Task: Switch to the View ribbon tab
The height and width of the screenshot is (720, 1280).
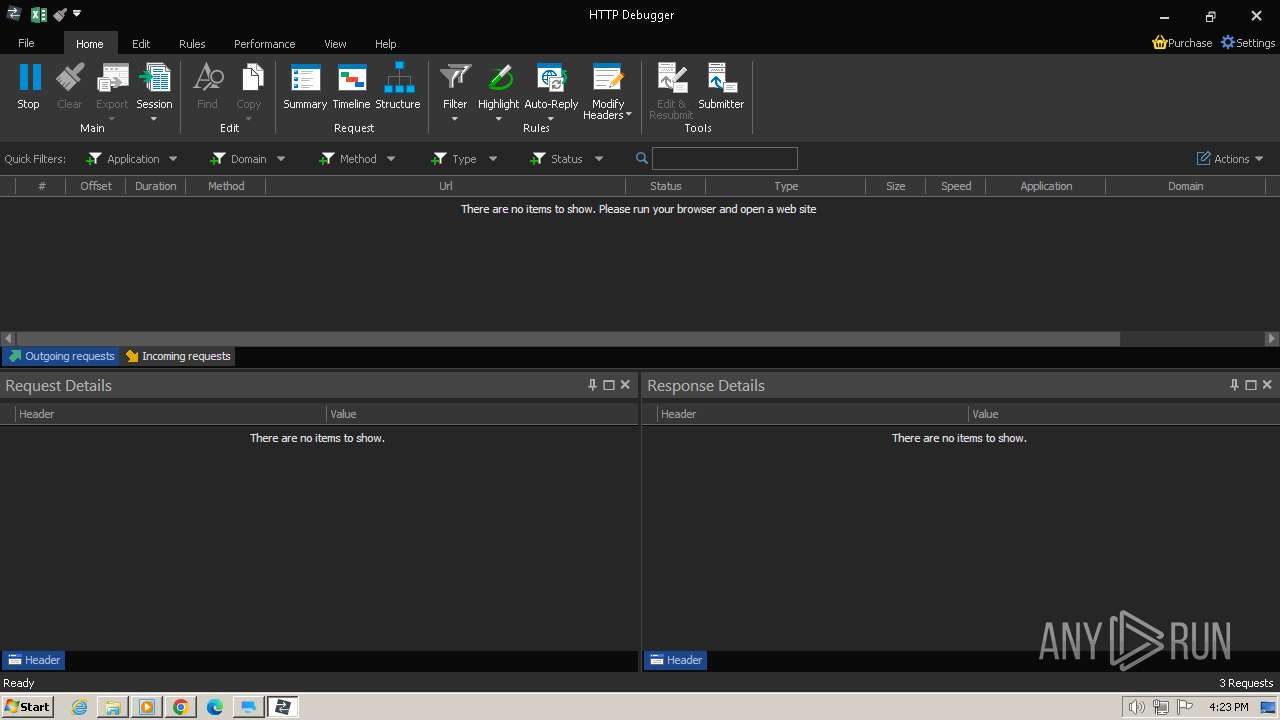Action: pos(335,44)
